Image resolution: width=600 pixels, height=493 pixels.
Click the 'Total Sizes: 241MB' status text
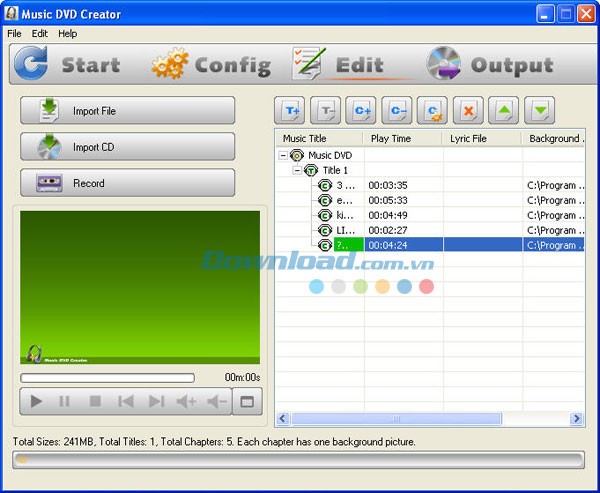(x=53, y=442)
